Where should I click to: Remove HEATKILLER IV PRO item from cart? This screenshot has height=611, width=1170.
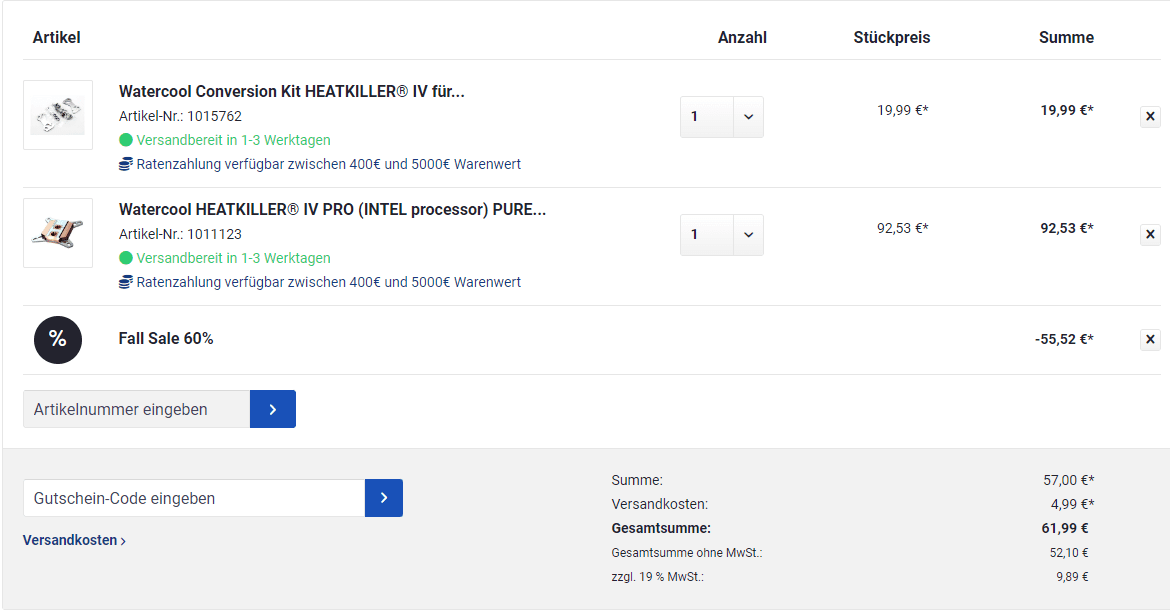pyautogui.click(x=1150, y=234)
